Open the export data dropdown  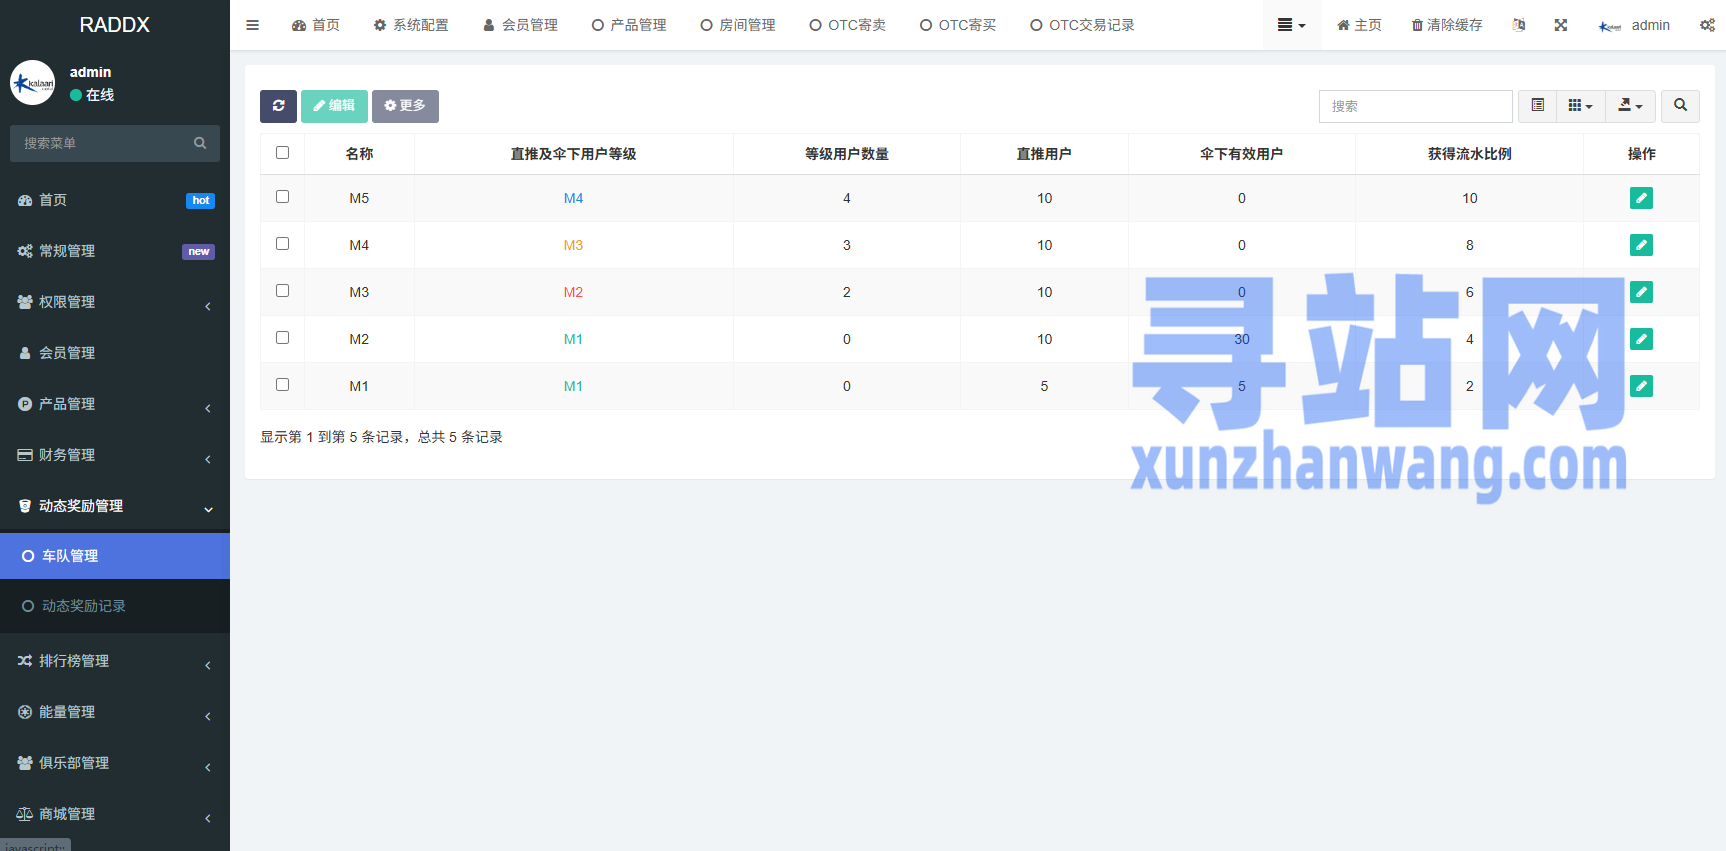(1630, 106)
